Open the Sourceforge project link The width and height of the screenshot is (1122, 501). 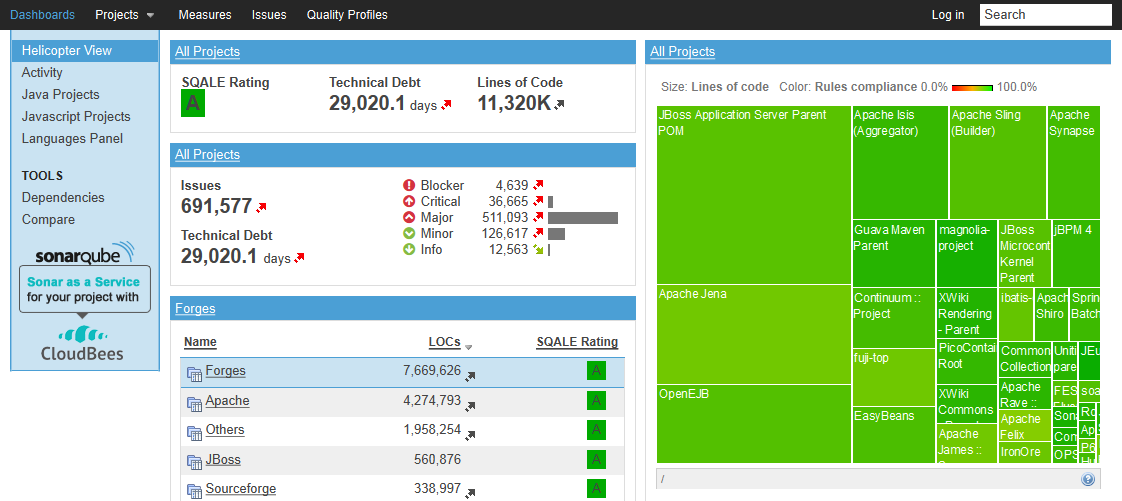(240, 489)
